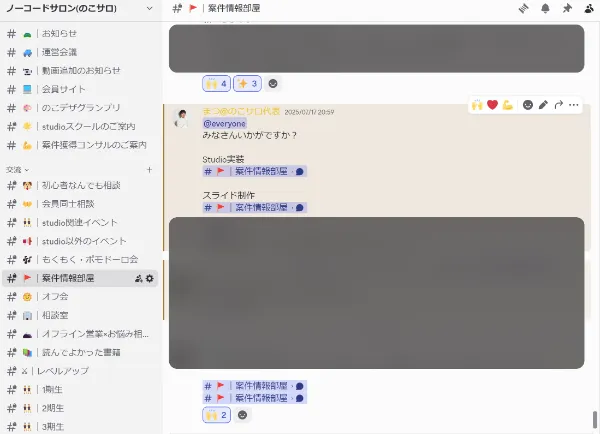
Task: Open the message author's avatar
Action: pyautogui.click(x=182, y=118)
